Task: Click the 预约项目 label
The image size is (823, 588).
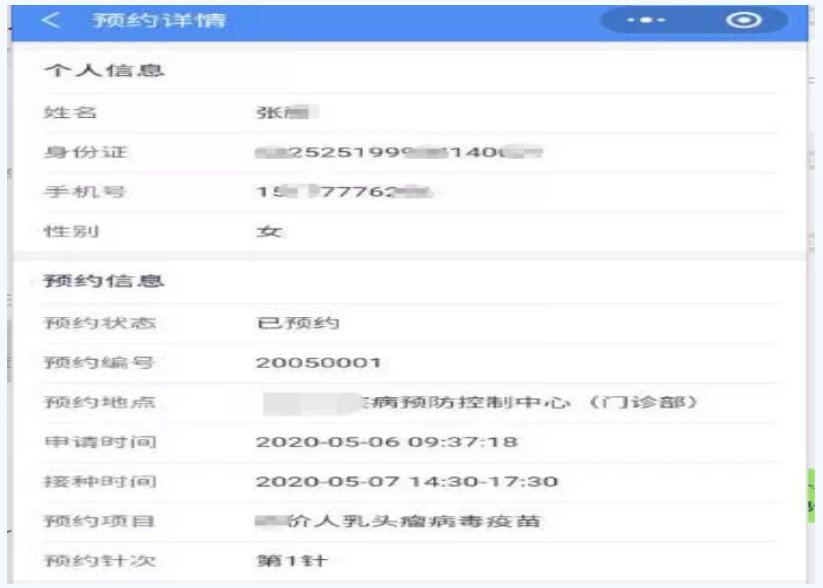Action: (x=99, y=521)
